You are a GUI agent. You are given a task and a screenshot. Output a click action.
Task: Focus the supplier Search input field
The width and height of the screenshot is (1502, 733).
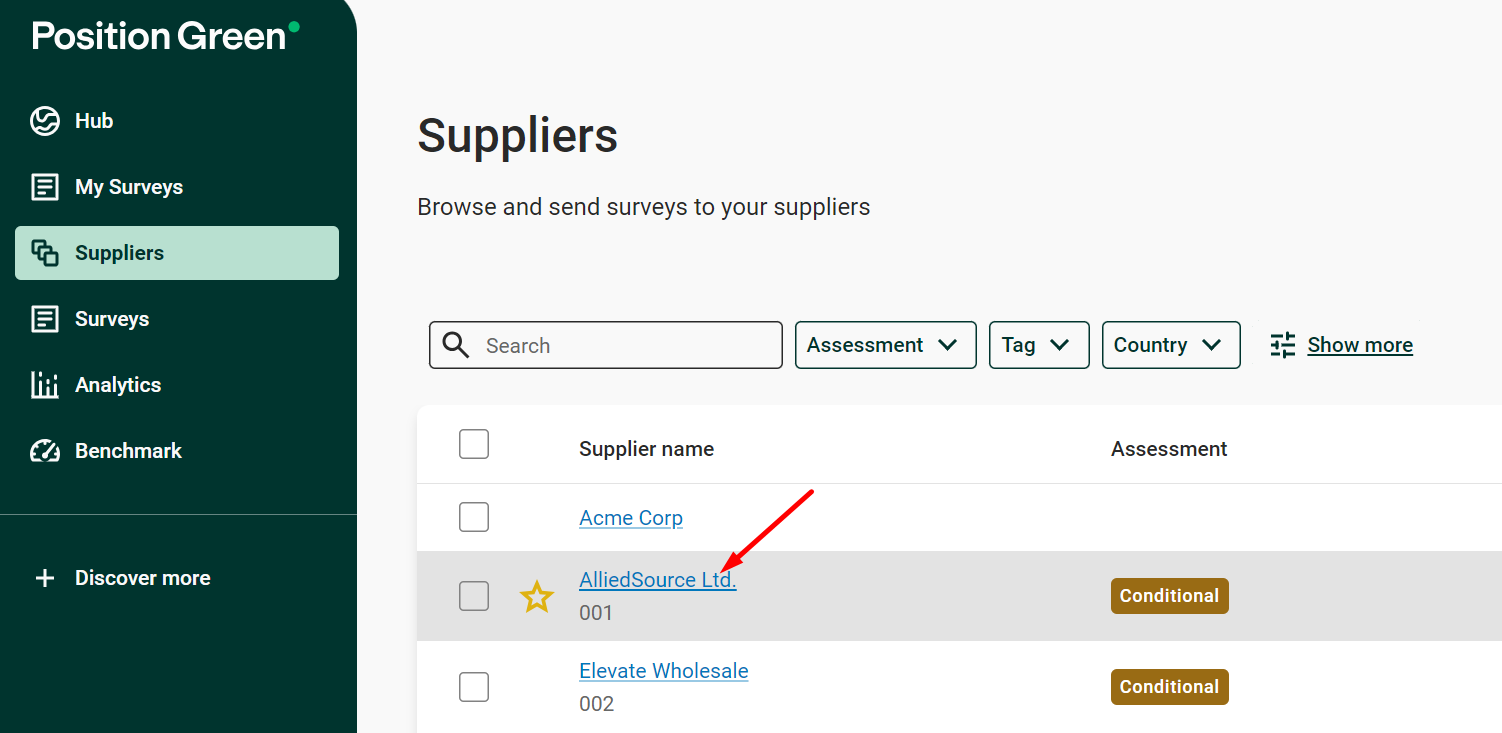606,345
